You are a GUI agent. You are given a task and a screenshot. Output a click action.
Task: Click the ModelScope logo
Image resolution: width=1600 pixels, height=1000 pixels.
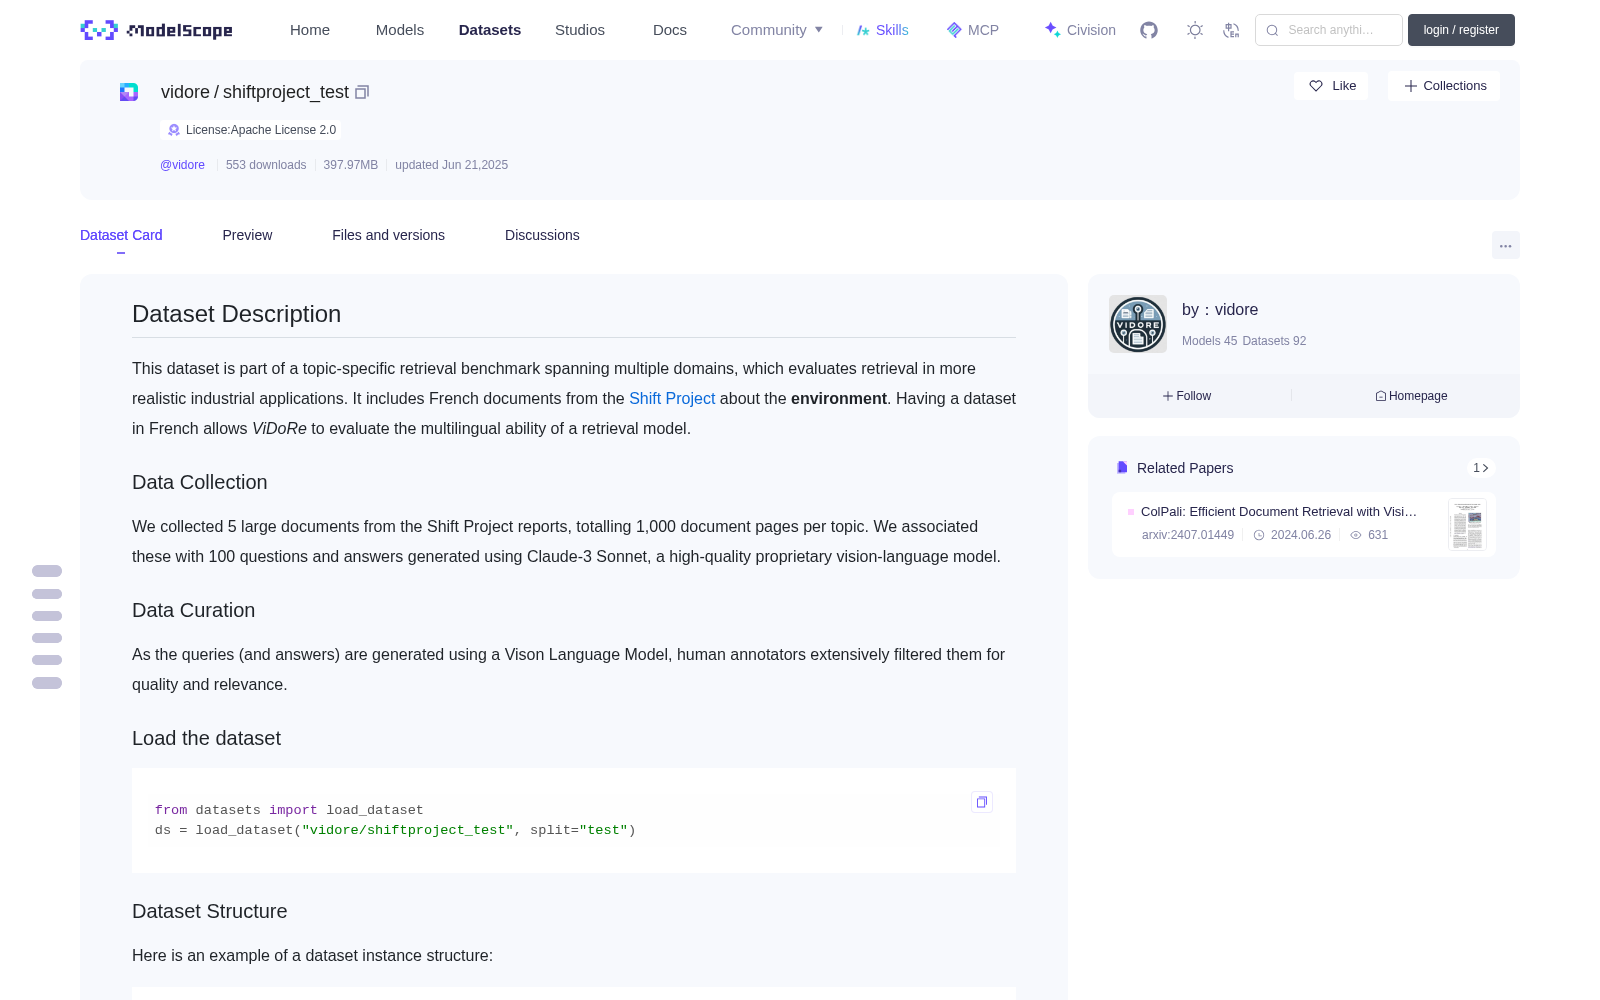[x=157, y=30]
